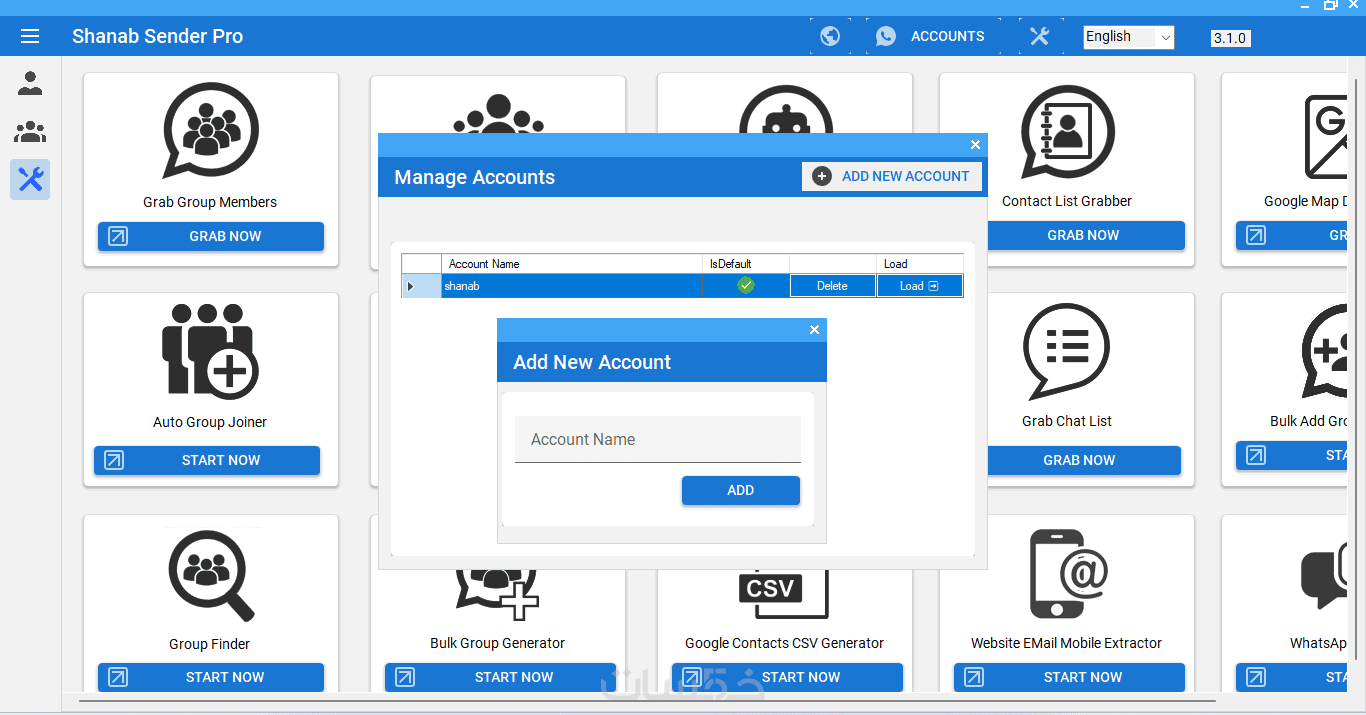The image size is (1366, 715).
Task: Click START NOW under Website EMail Mobile Extractor
Action: 1069,677
